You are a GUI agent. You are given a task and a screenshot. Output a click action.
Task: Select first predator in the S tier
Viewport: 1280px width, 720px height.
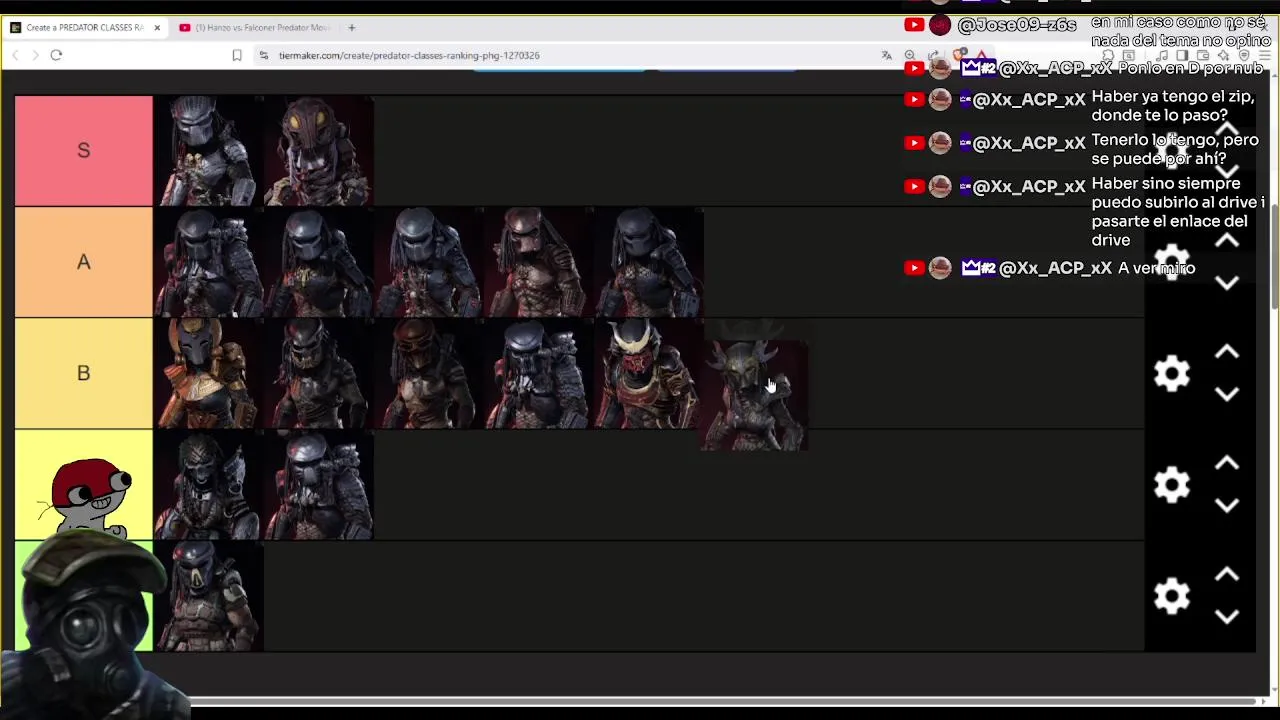click(x=208, y=151)
